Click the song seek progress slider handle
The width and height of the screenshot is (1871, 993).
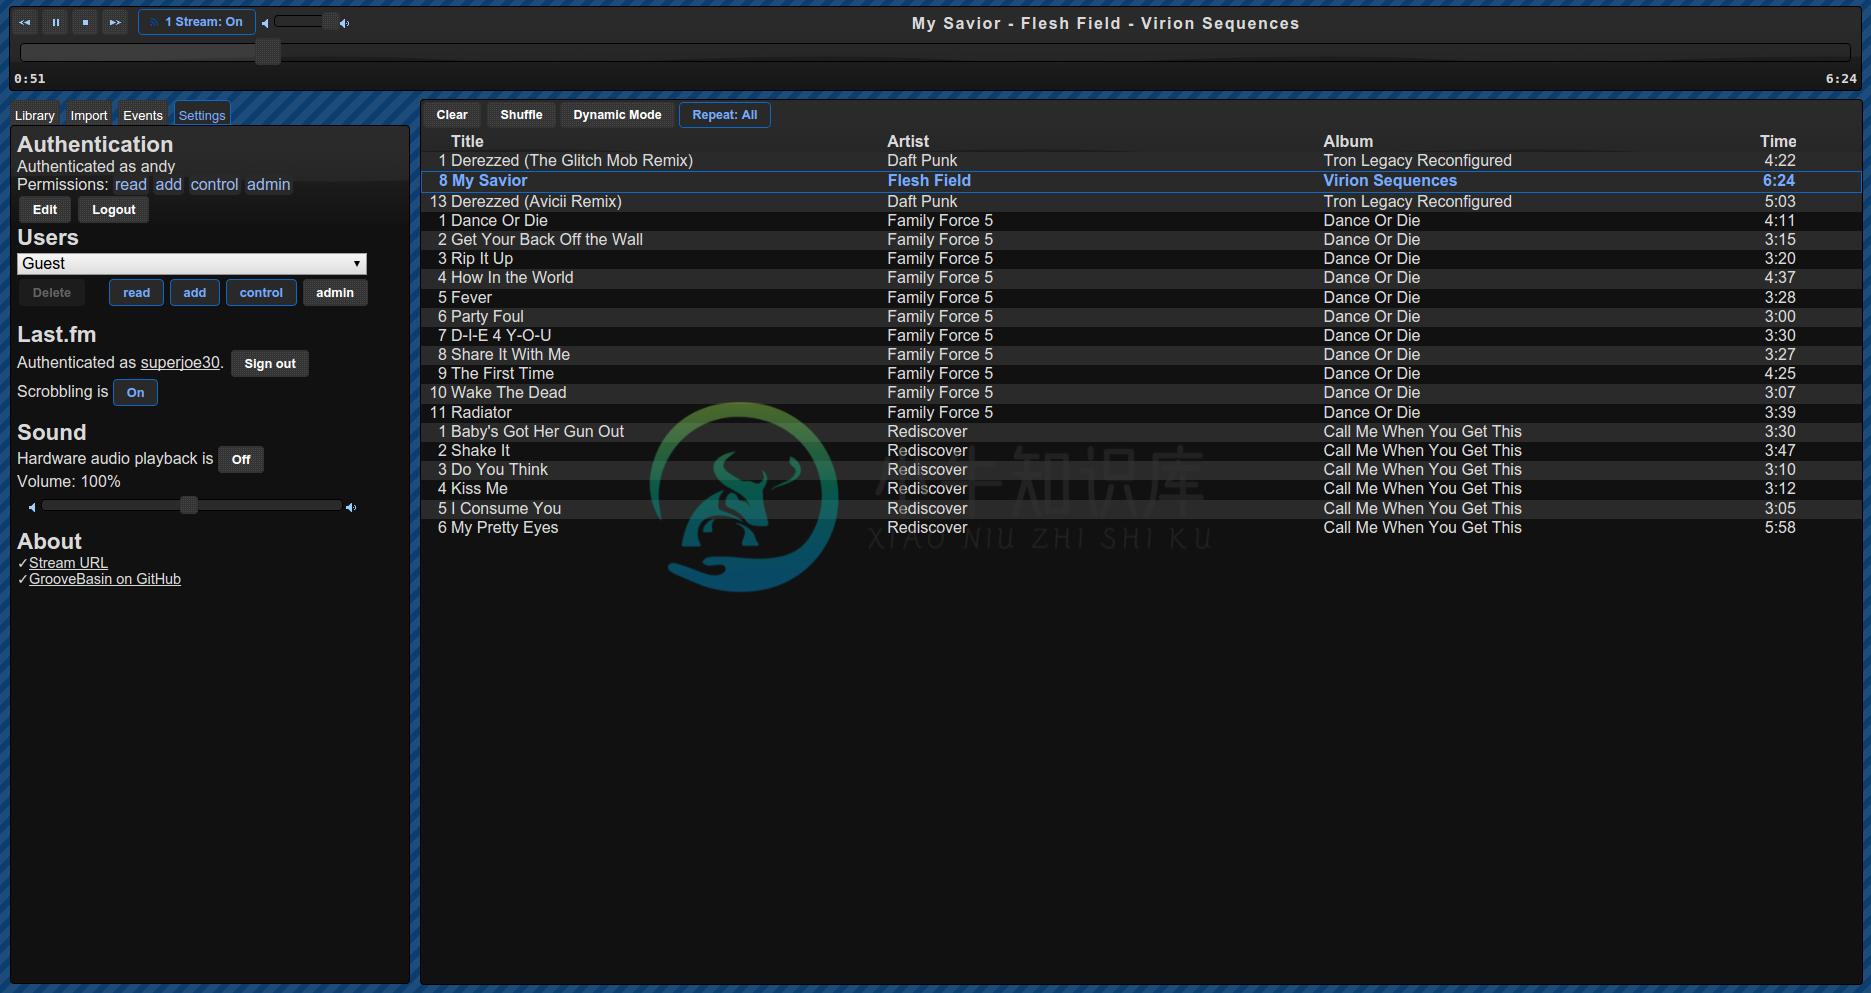267,52
